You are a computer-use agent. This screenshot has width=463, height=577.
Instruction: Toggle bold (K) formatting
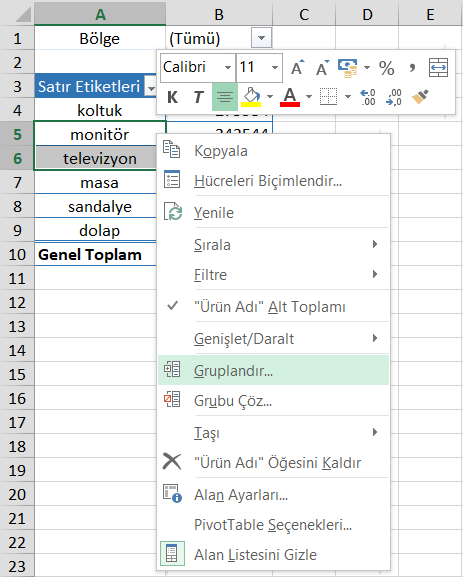pyautogui.click(x=172, y=98)
